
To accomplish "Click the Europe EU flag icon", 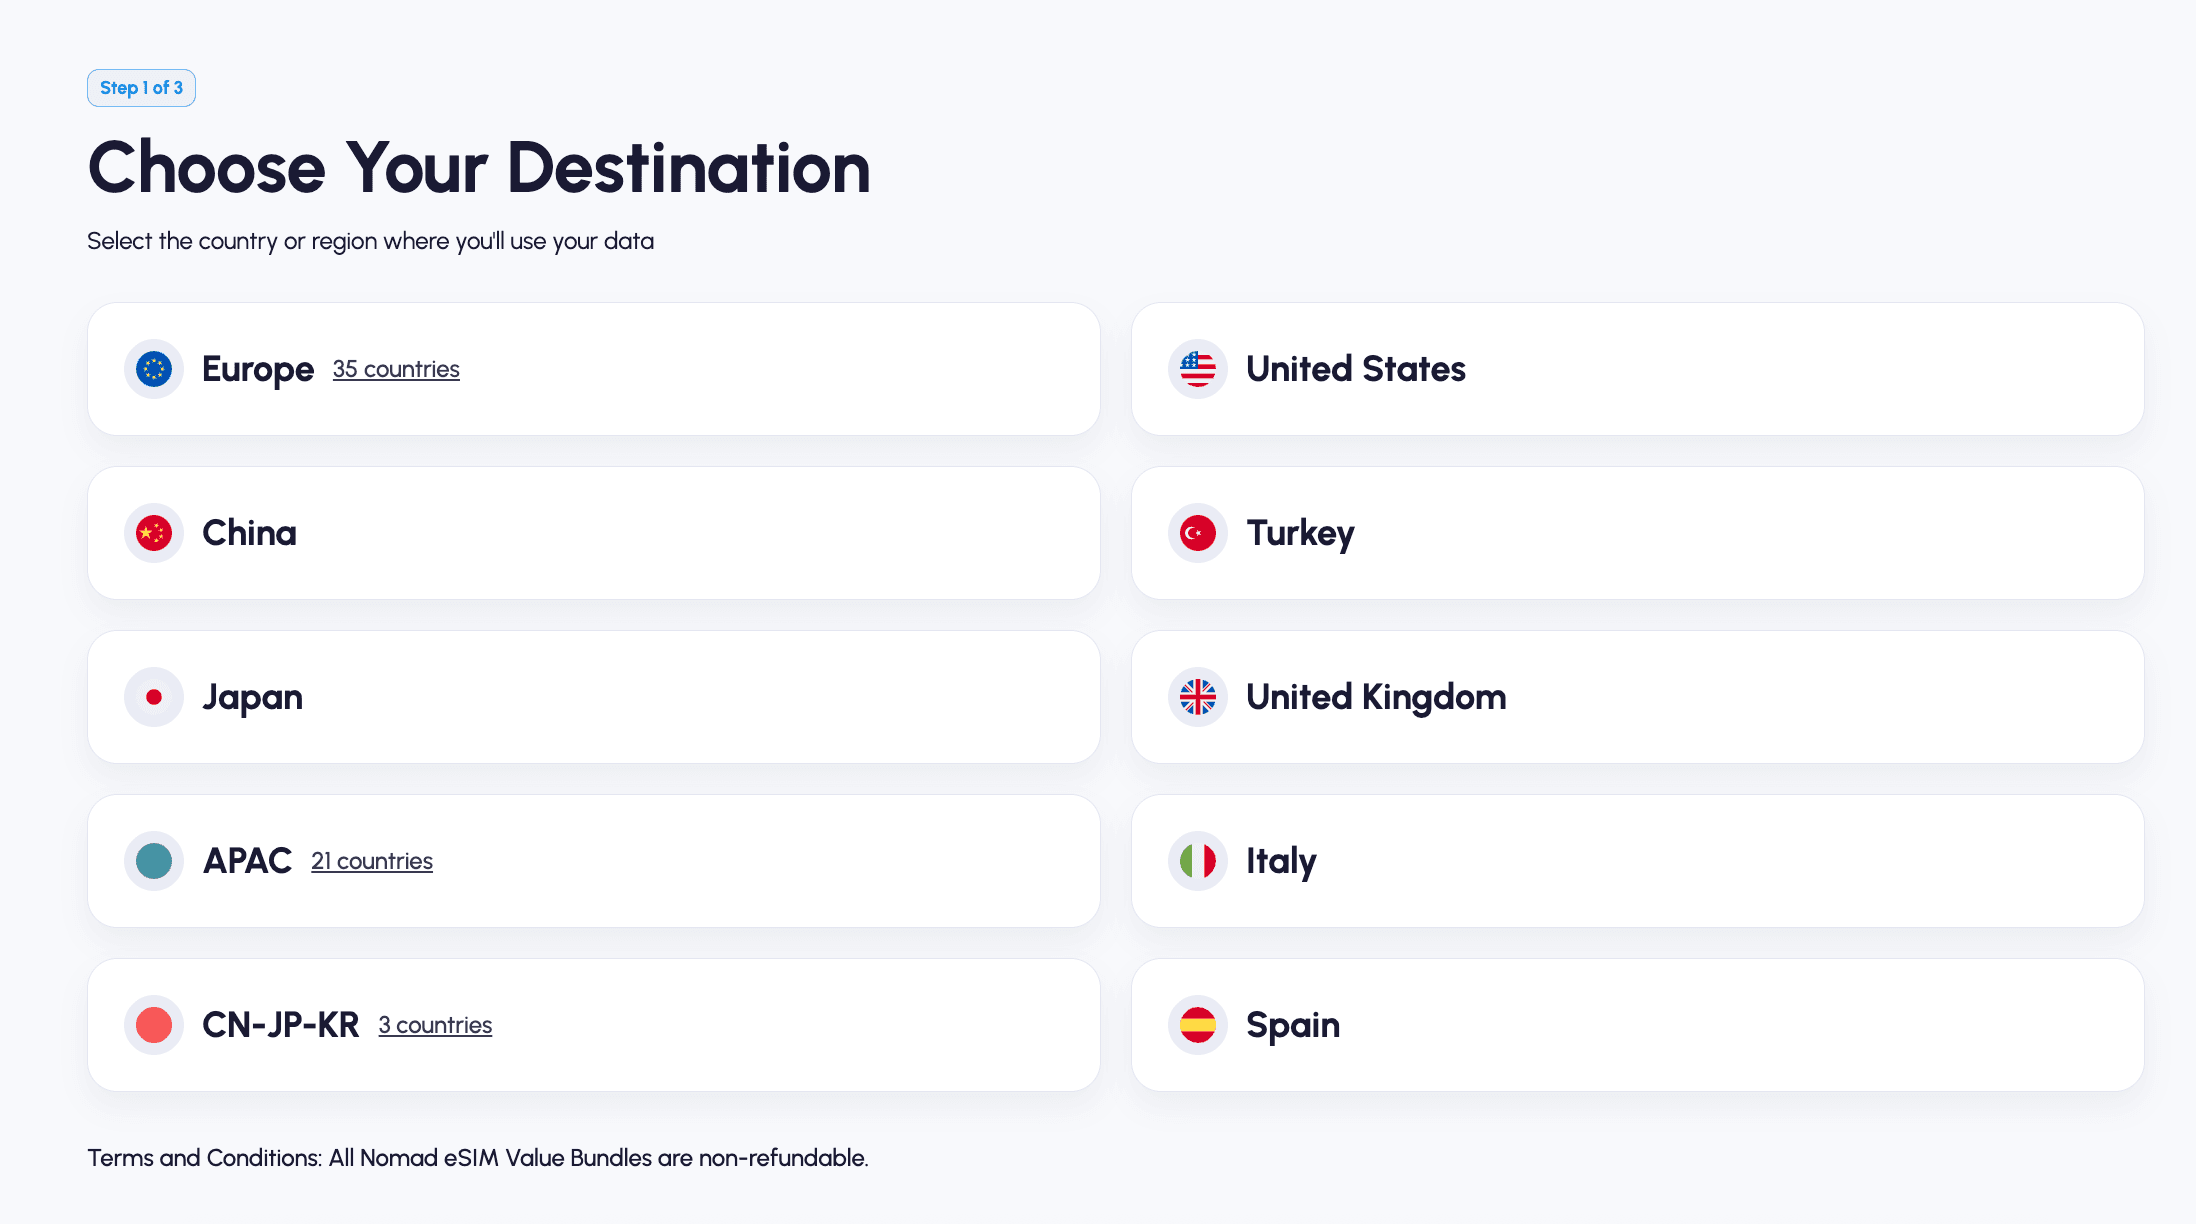I will (x=154, y=369).
